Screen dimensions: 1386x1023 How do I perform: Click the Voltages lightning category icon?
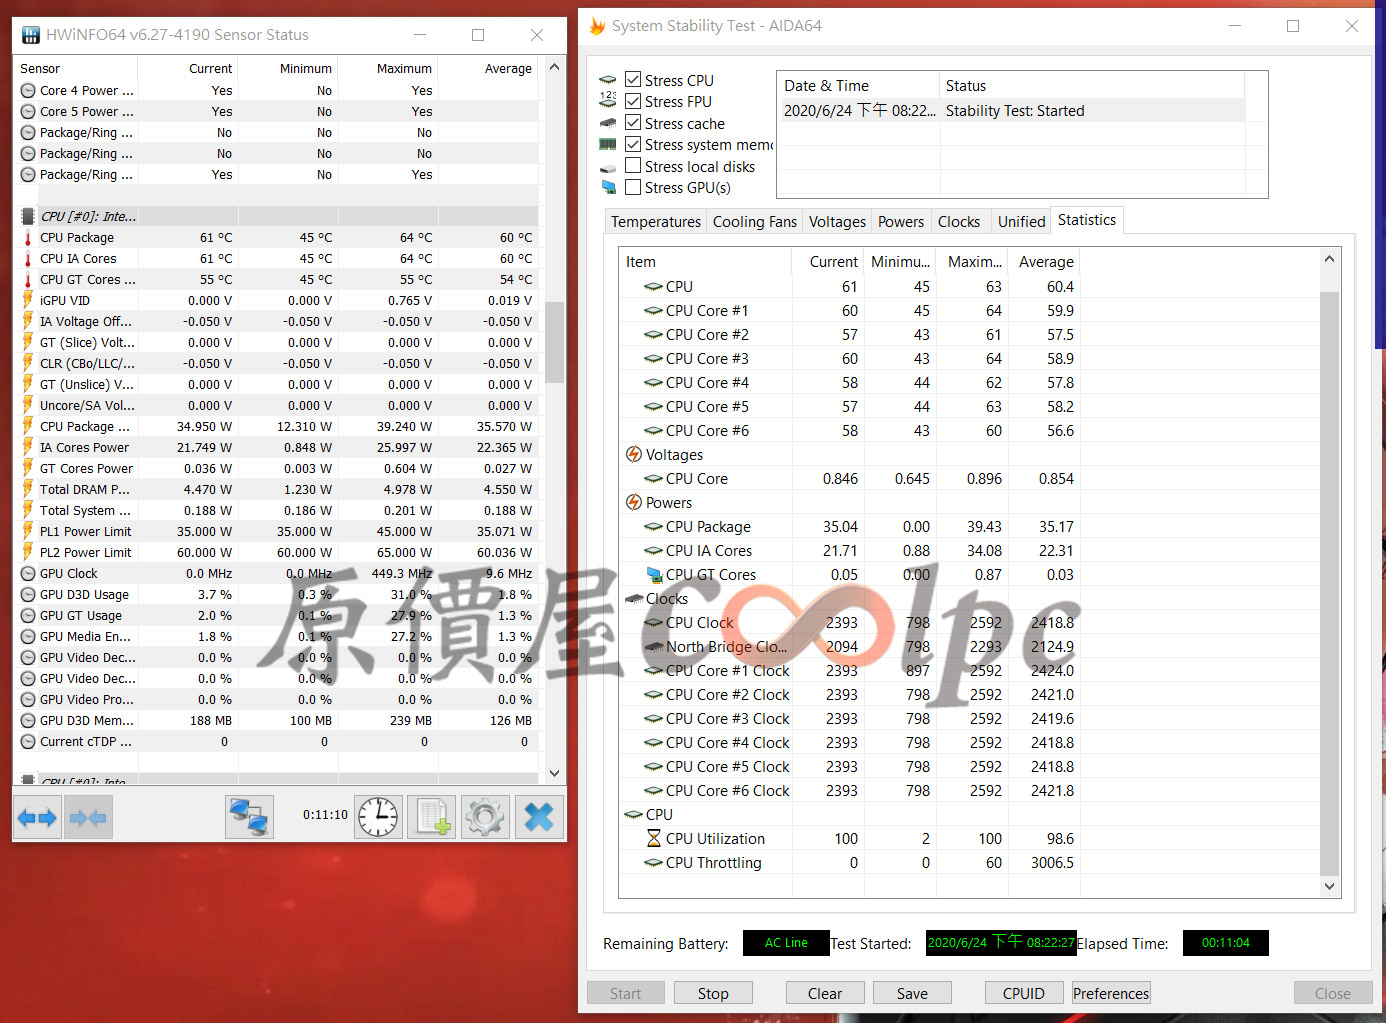pos(634,455)
